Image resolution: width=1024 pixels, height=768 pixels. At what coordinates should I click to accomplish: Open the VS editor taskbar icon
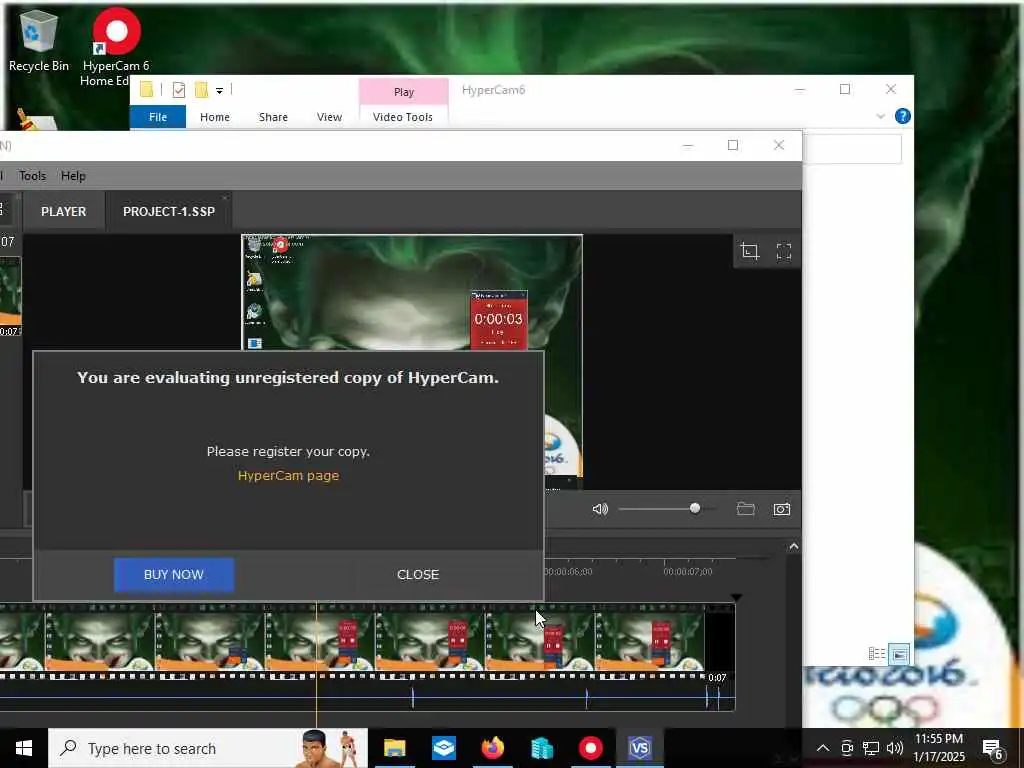coord(639,748)
